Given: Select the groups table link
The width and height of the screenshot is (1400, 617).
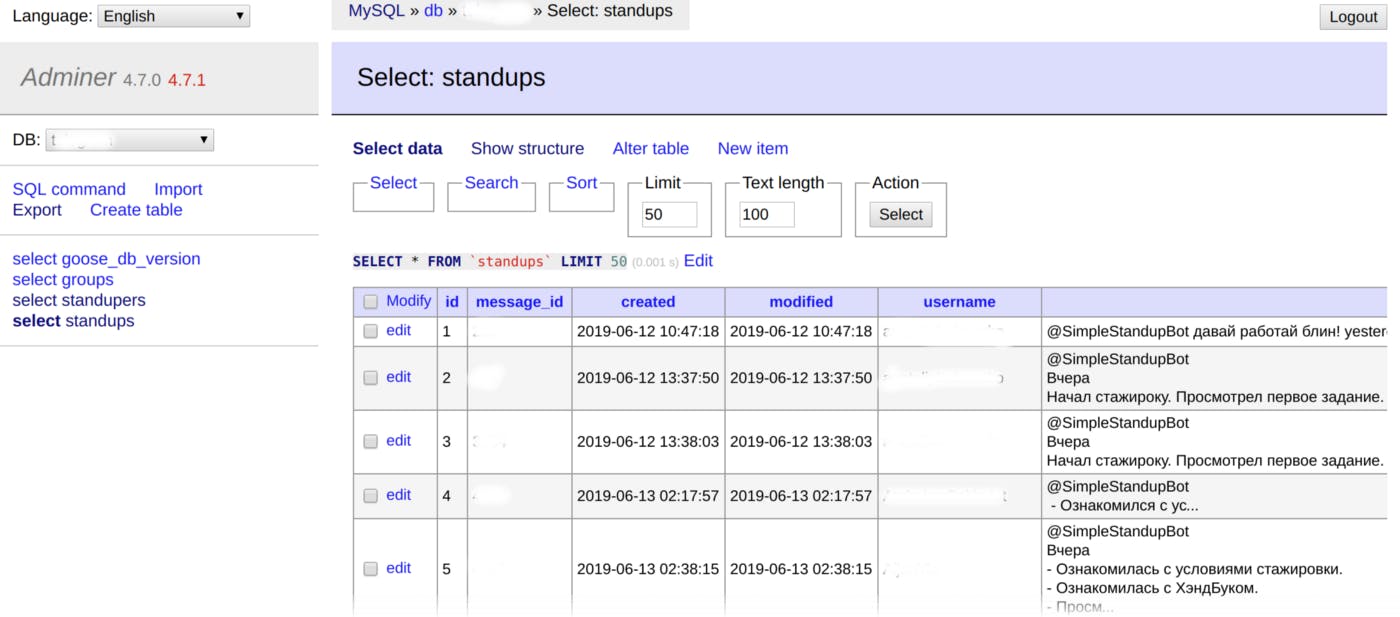Looking at the screenshot, I should (88, 280).
